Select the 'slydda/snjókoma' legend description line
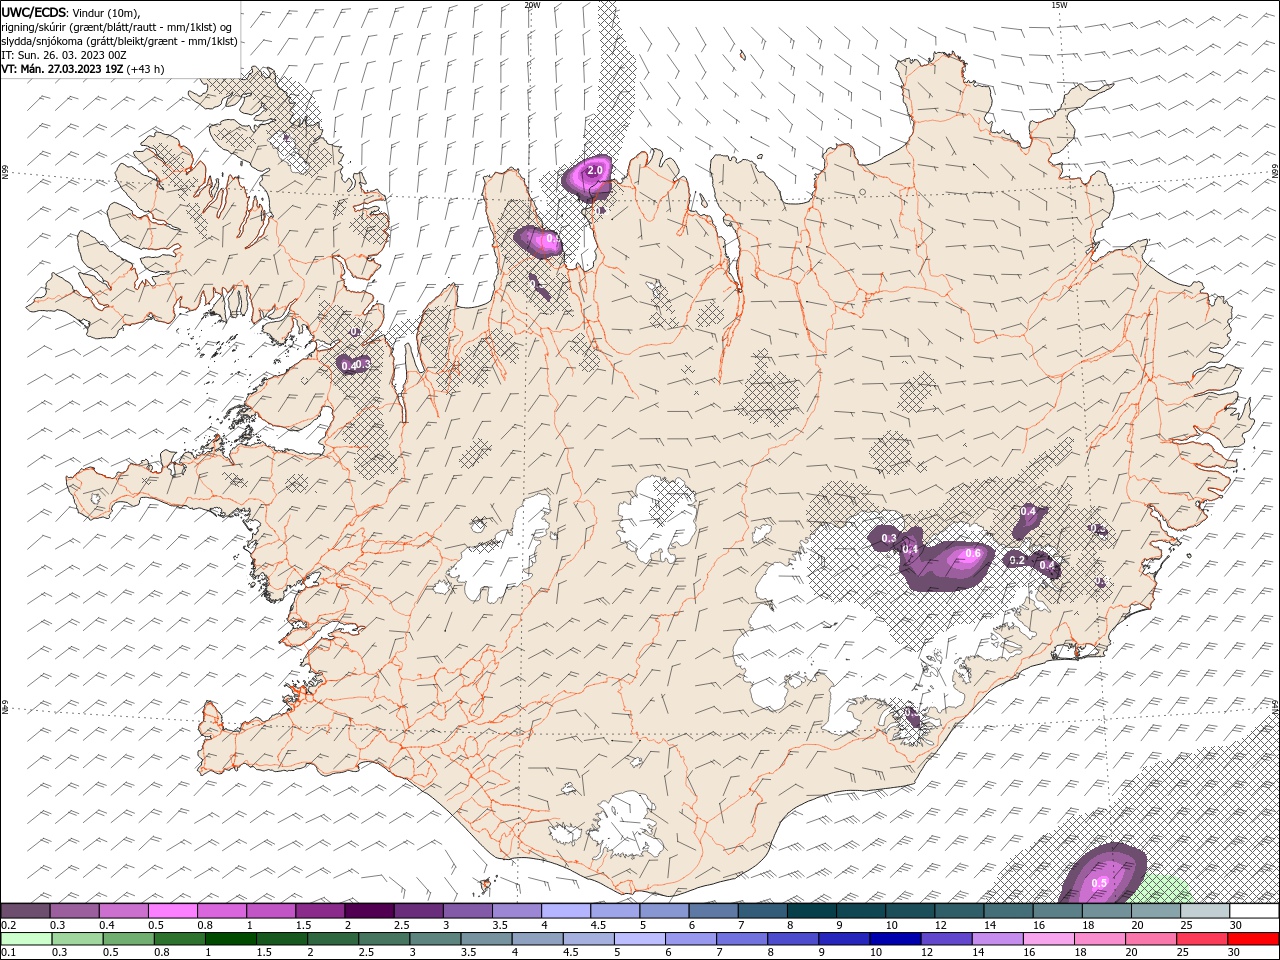Image resolution: width=1280 pixels, height=960 pixels. click(120, 41)
